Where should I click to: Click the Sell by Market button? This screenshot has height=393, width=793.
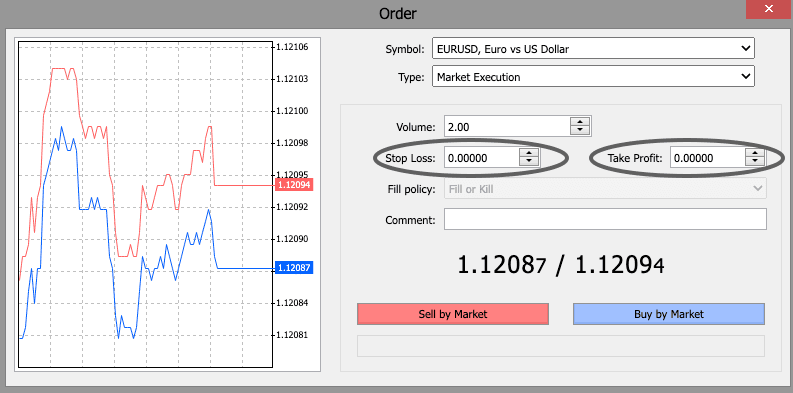453,314
